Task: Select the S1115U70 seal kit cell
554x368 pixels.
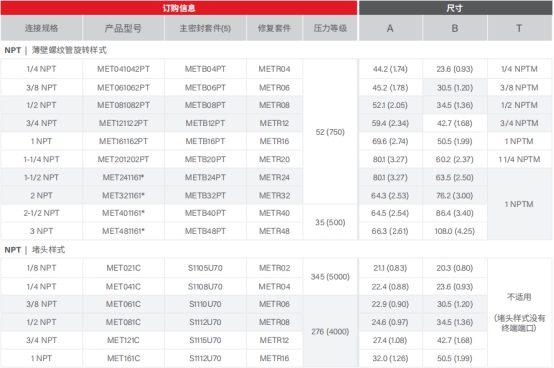Action: (205, 340)
